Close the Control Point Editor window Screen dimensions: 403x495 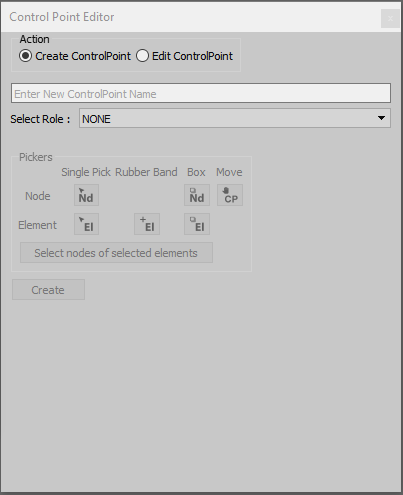coord(390,19)
